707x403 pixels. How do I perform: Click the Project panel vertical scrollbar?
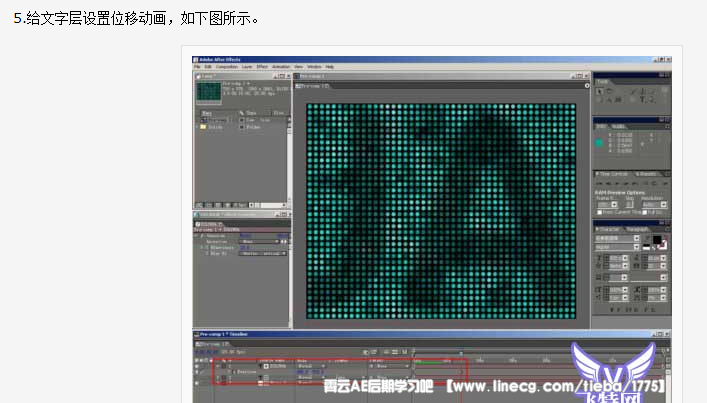[289, 158]
